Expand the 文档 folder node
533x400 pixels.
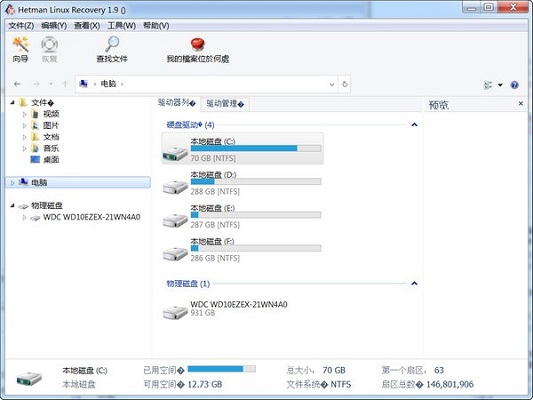[24, 137]
